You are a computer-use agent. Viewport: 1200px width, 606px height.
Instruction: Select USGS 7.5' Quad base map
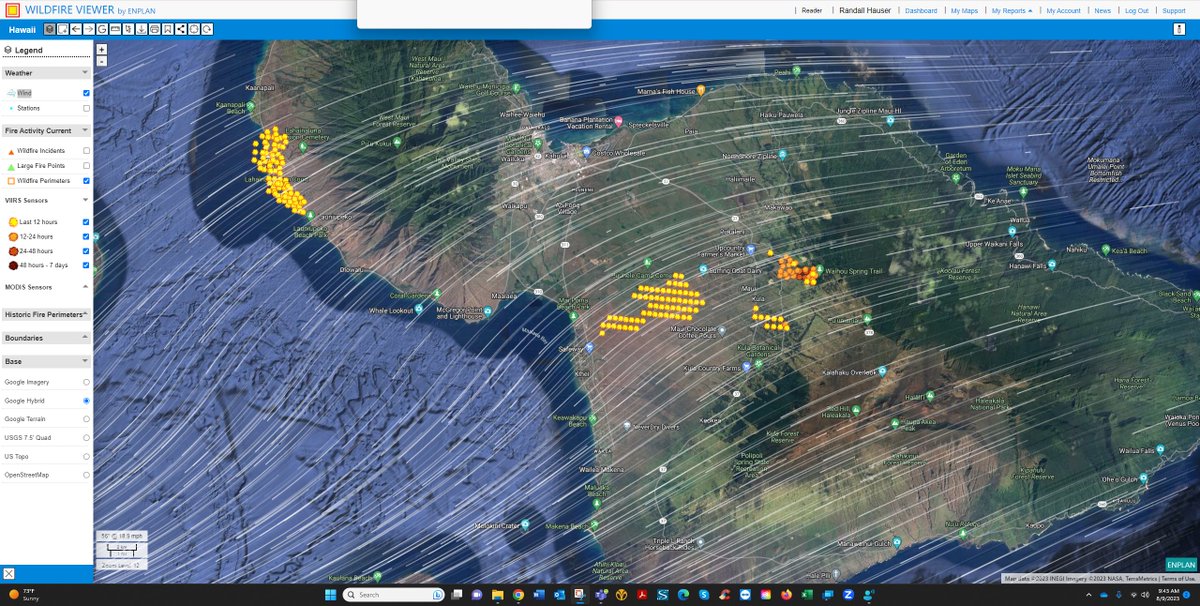coord(87,437)
